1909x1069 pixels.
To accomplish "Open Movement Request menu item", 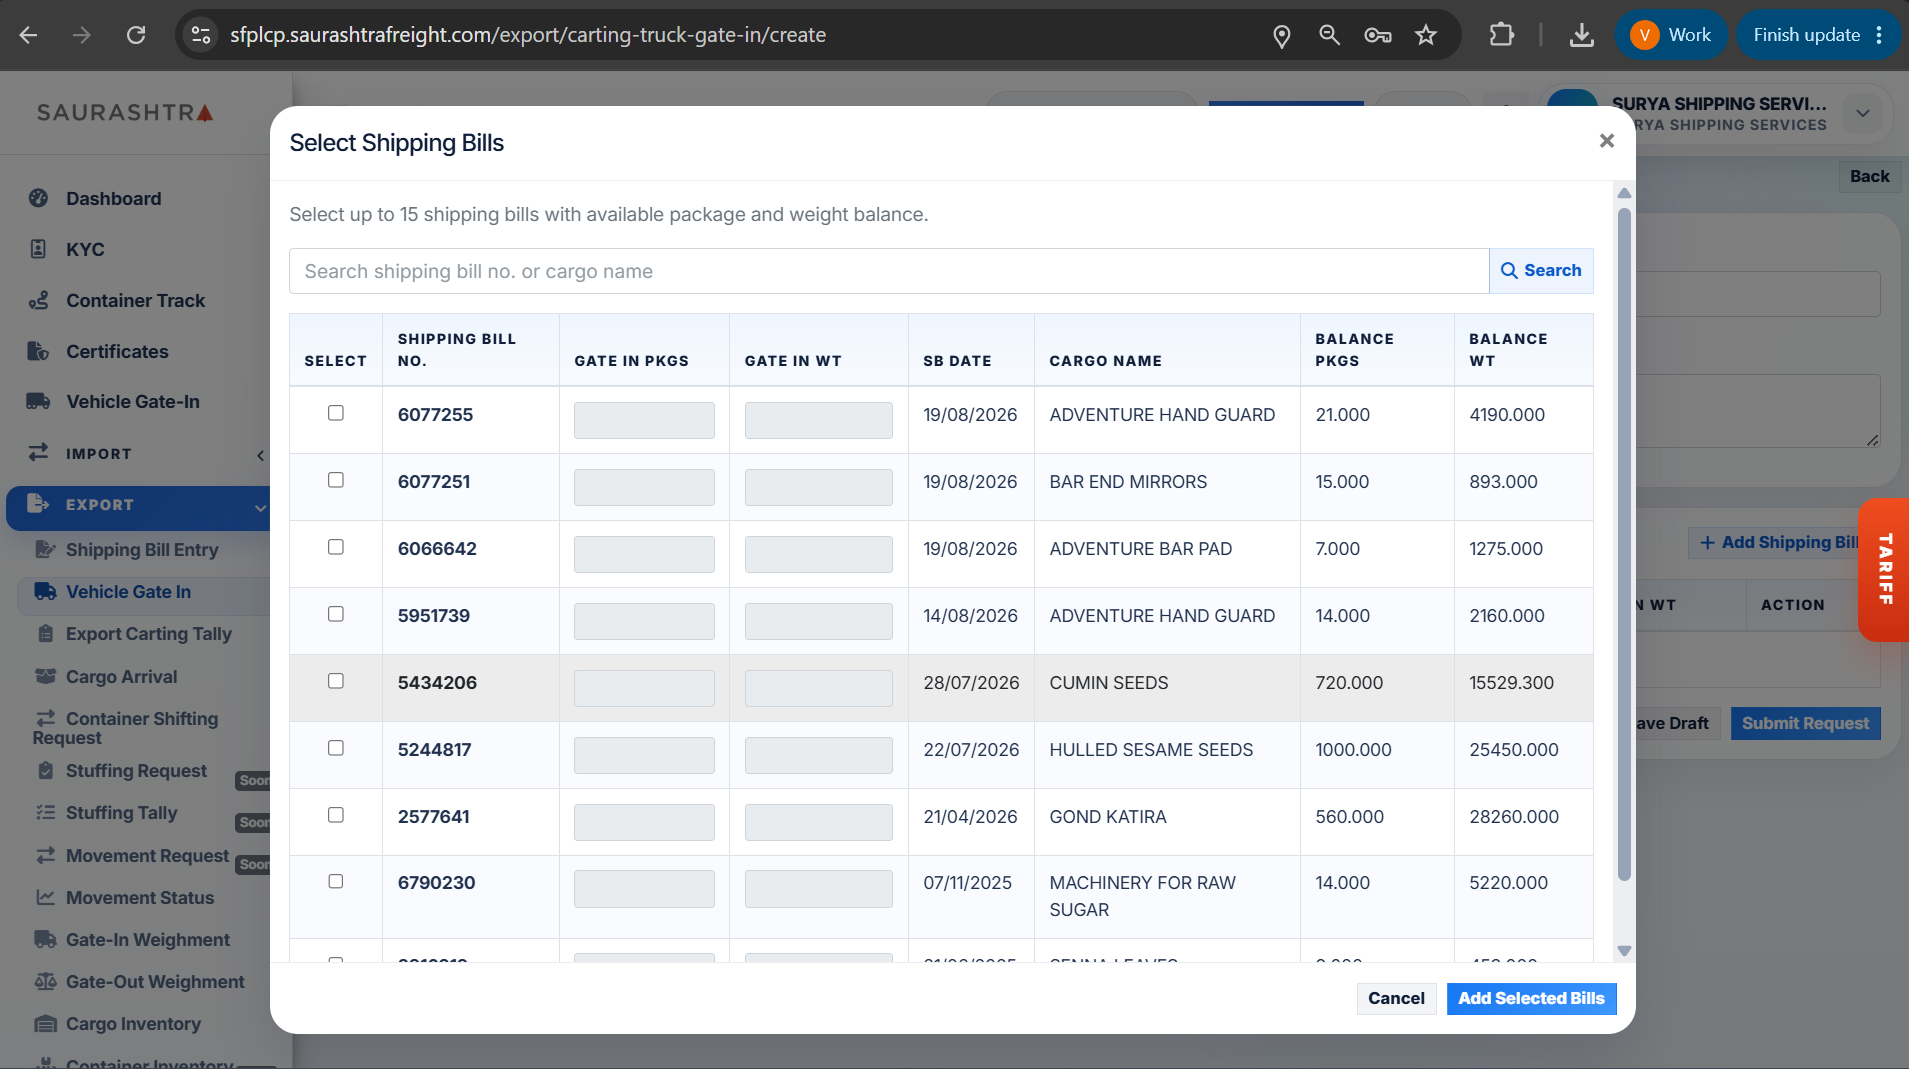I will (147, 855).
